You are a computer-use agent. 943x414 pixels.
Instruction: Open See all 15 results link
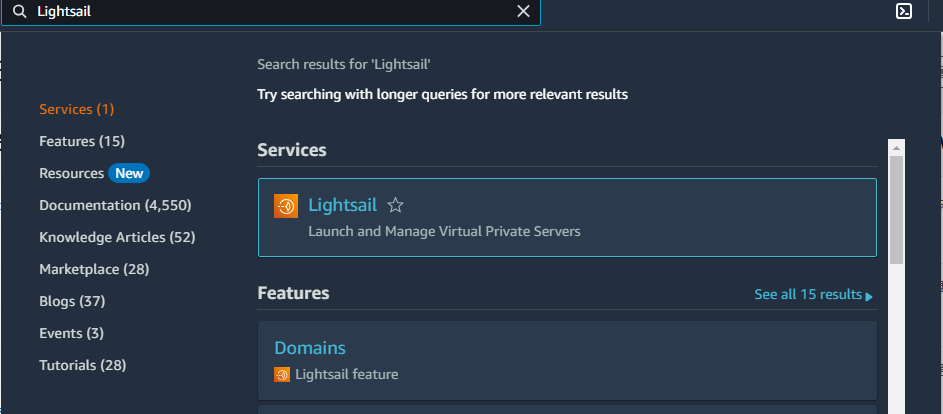pos(808,294)
